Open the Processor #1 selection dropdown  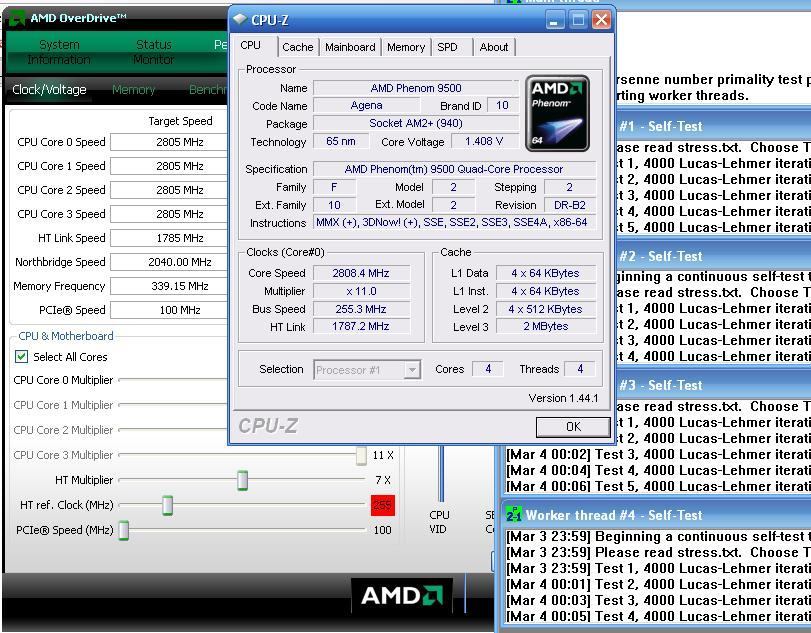(x=412, y=370)
